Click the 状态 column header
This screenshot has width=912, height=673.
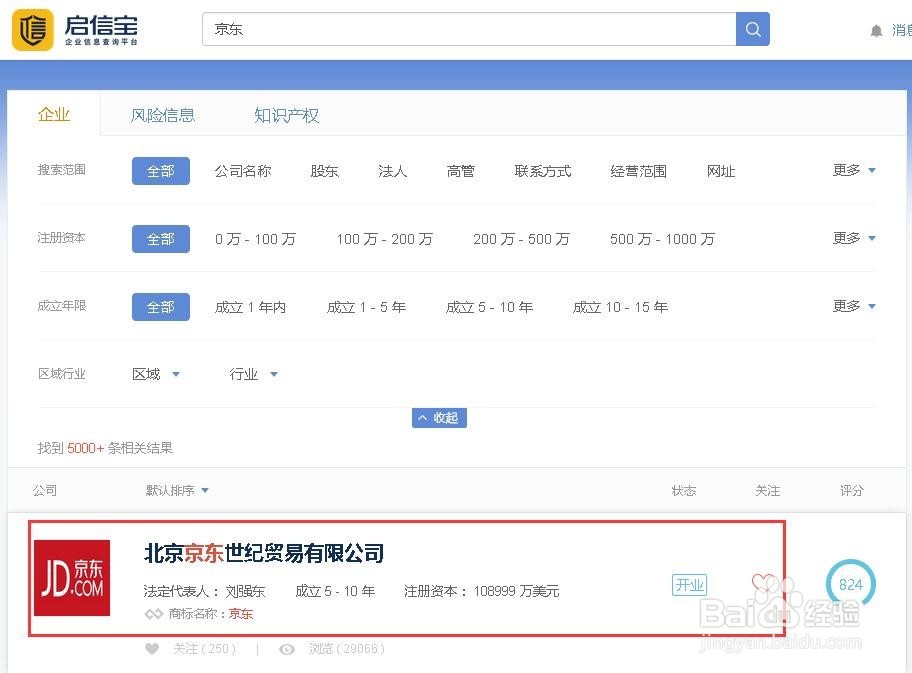pyautogui.click(x=684, y=490)
